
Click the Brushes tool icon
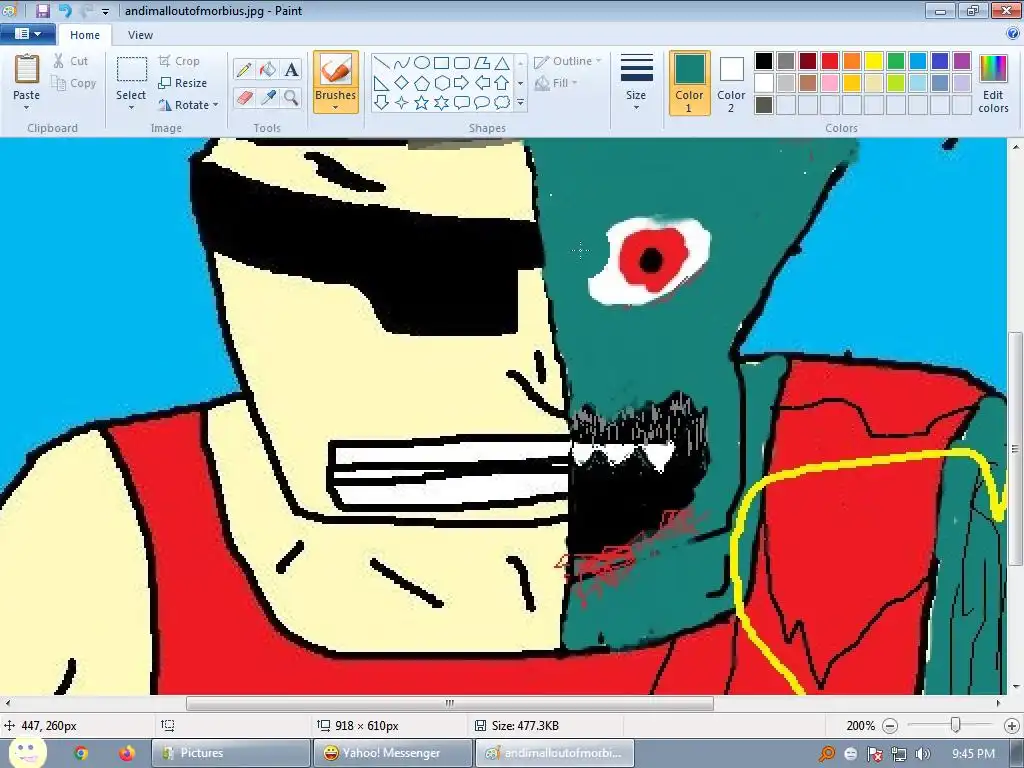pyautogui.click(x=336, y=69)
